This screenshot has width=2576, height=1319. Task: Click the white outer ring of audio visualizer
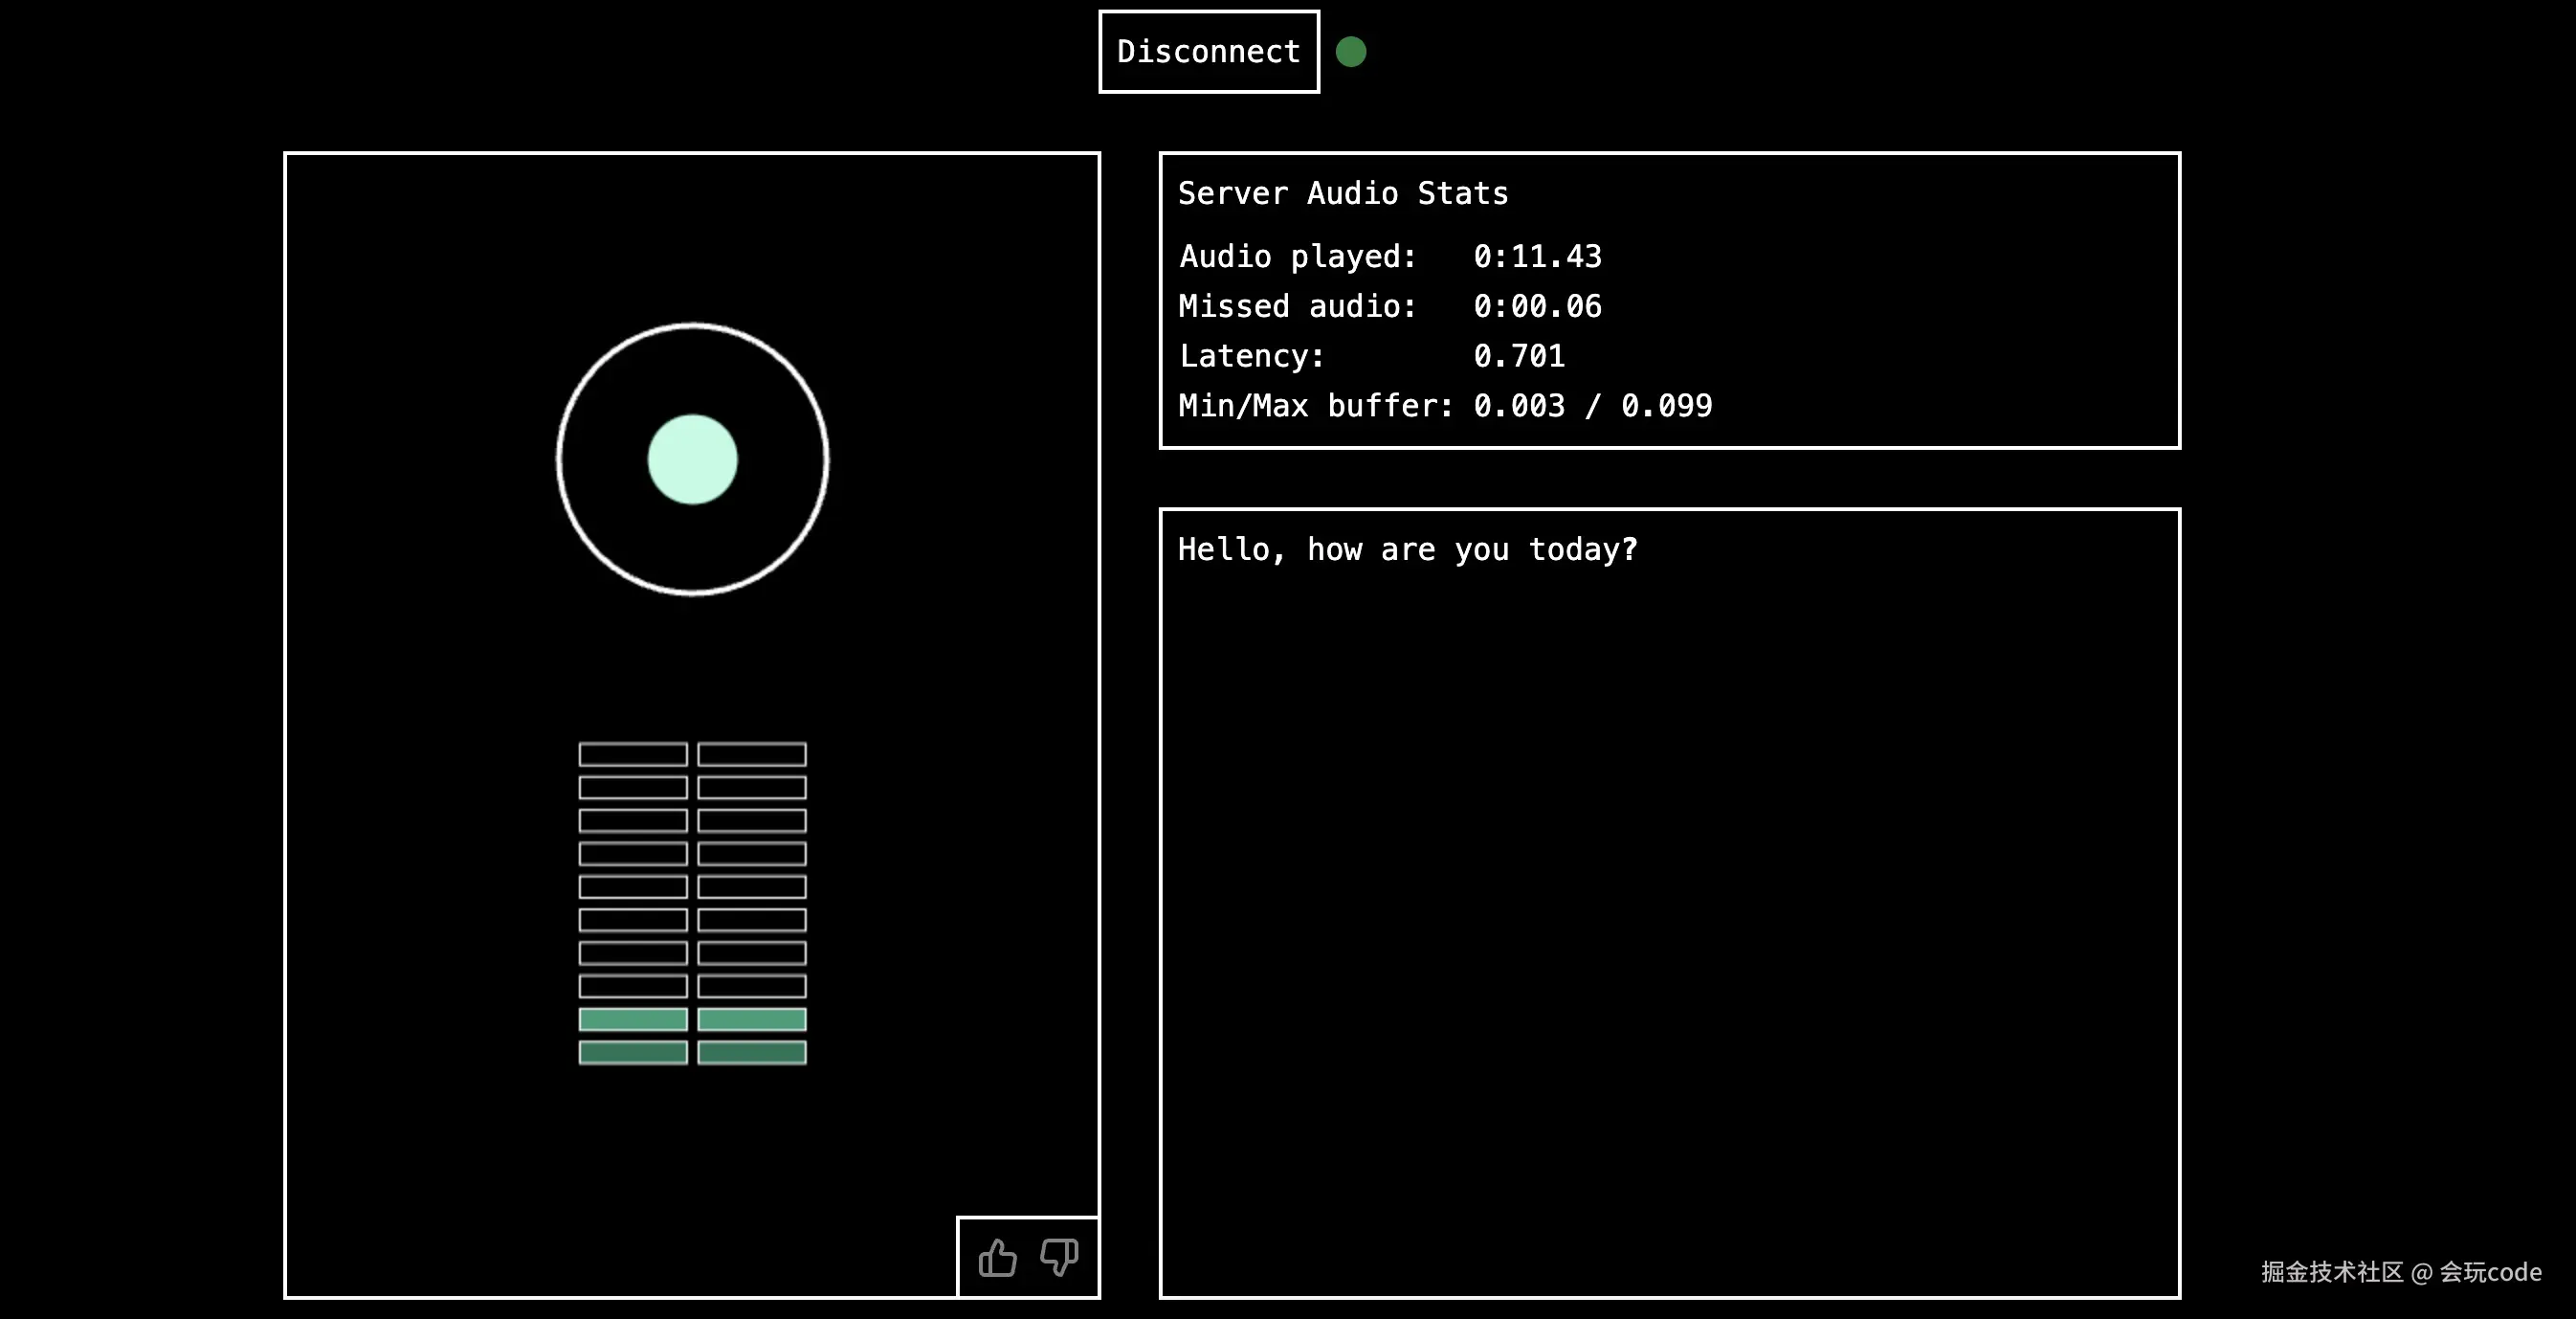[x=692, y=325]
